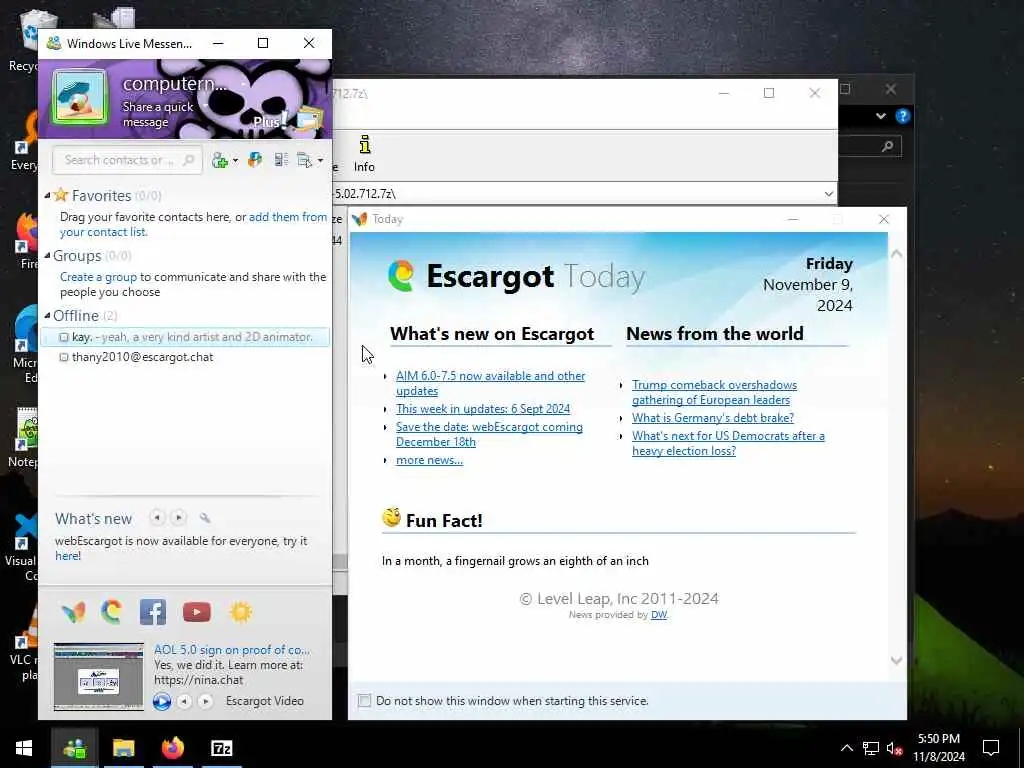Go to next Escargot Video item
This screenshot has width=1024, height=768.
206,701
